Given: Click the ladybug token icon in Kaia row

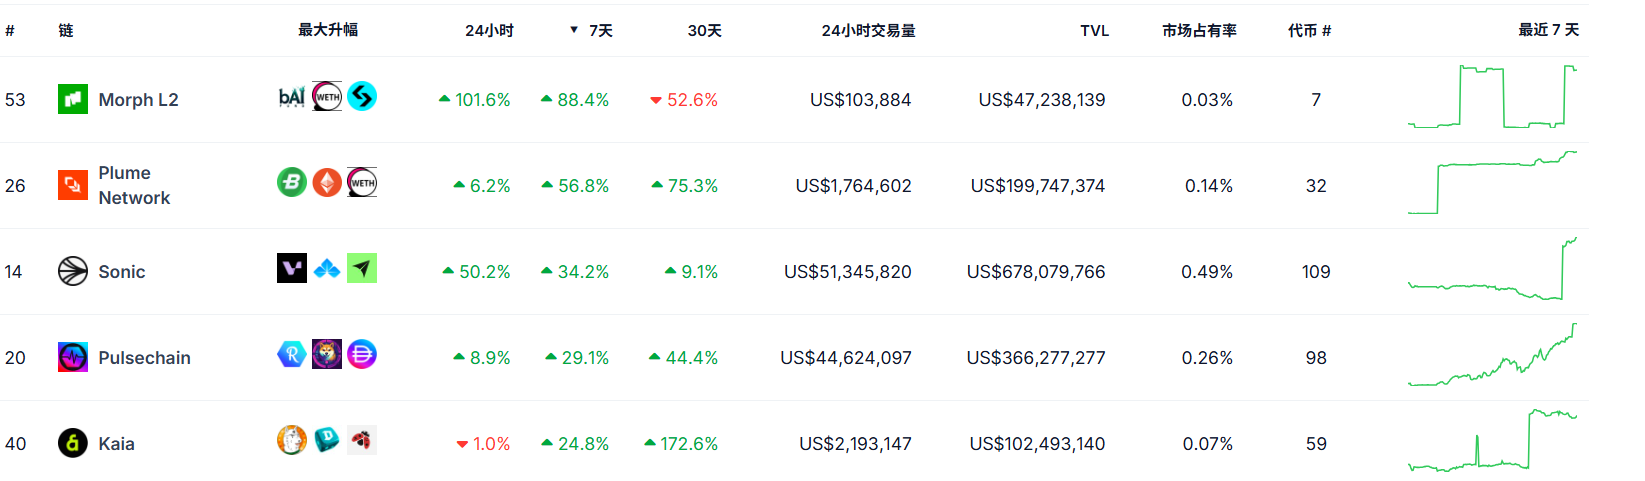Looking at the screenshot, I should pyautogui.click(x=362, y=440).
